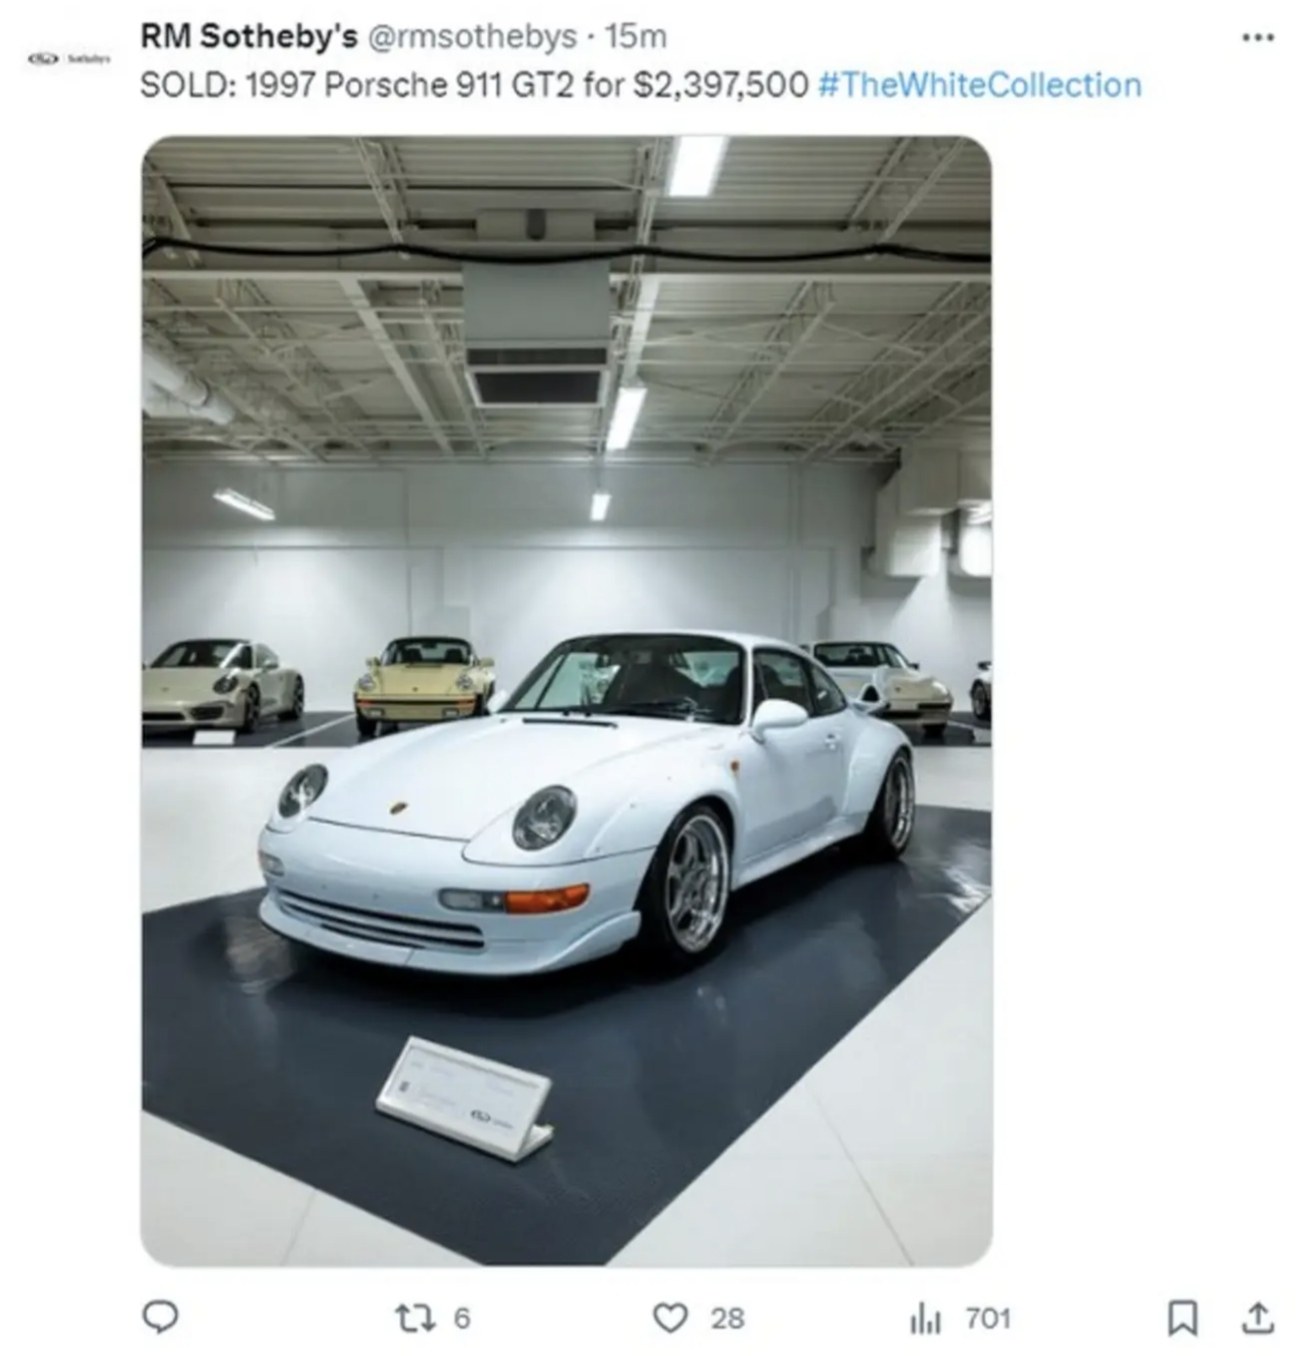Open the RM Sotheby's display name link

248,37
